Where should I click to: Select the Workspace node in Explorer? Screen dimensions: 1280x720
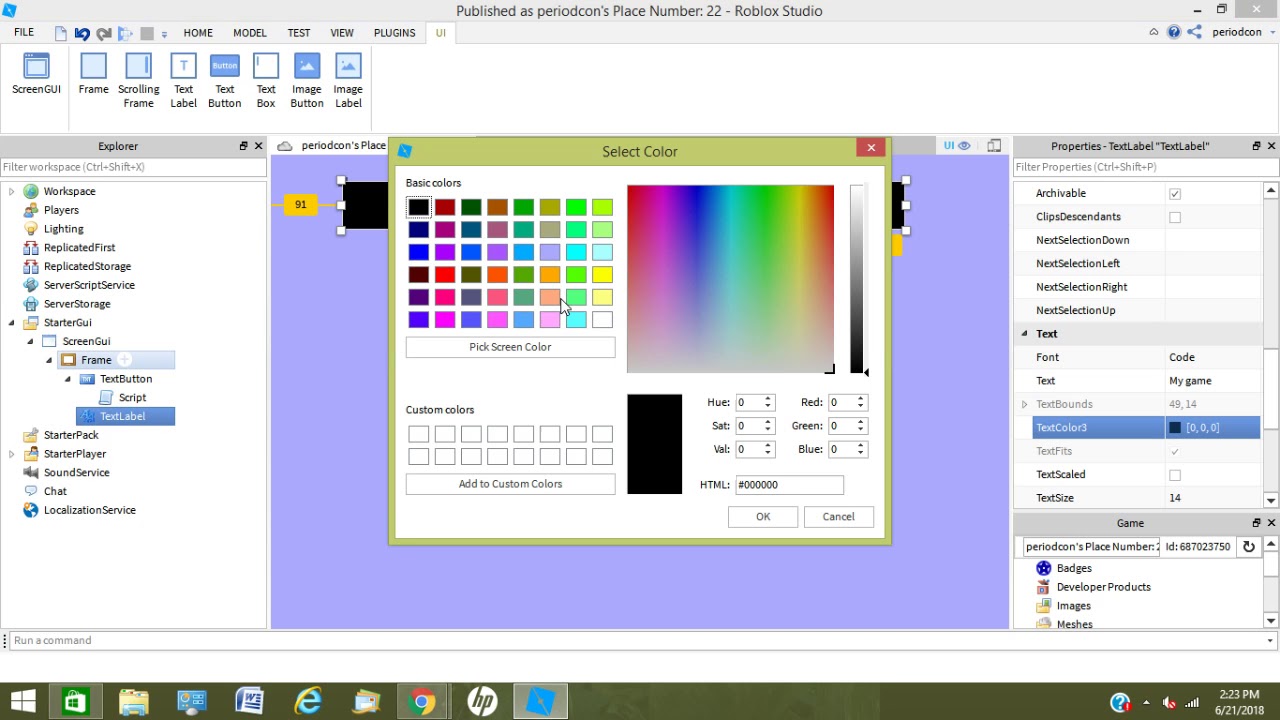coord(69,191)
